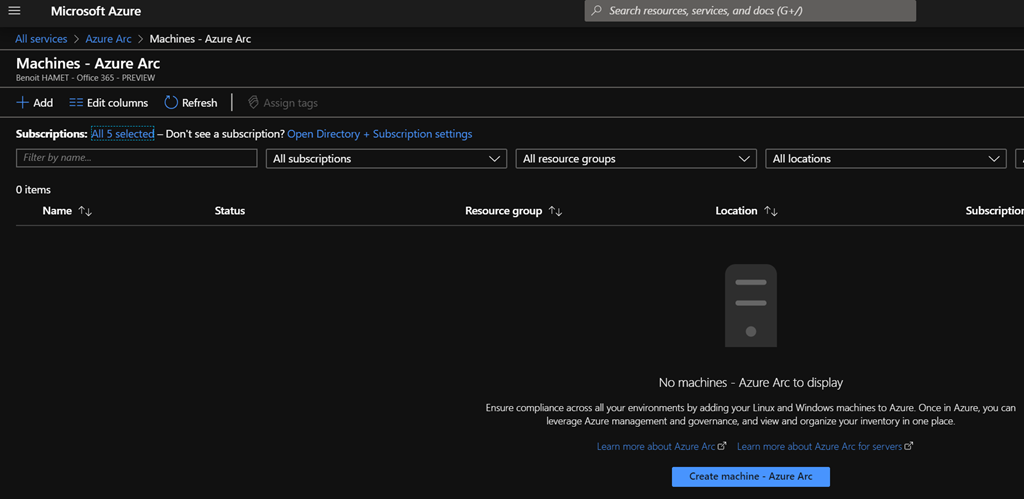Navigate to Azure Arc breadcrumb
1024x499 pixels.
pos(108,39)
